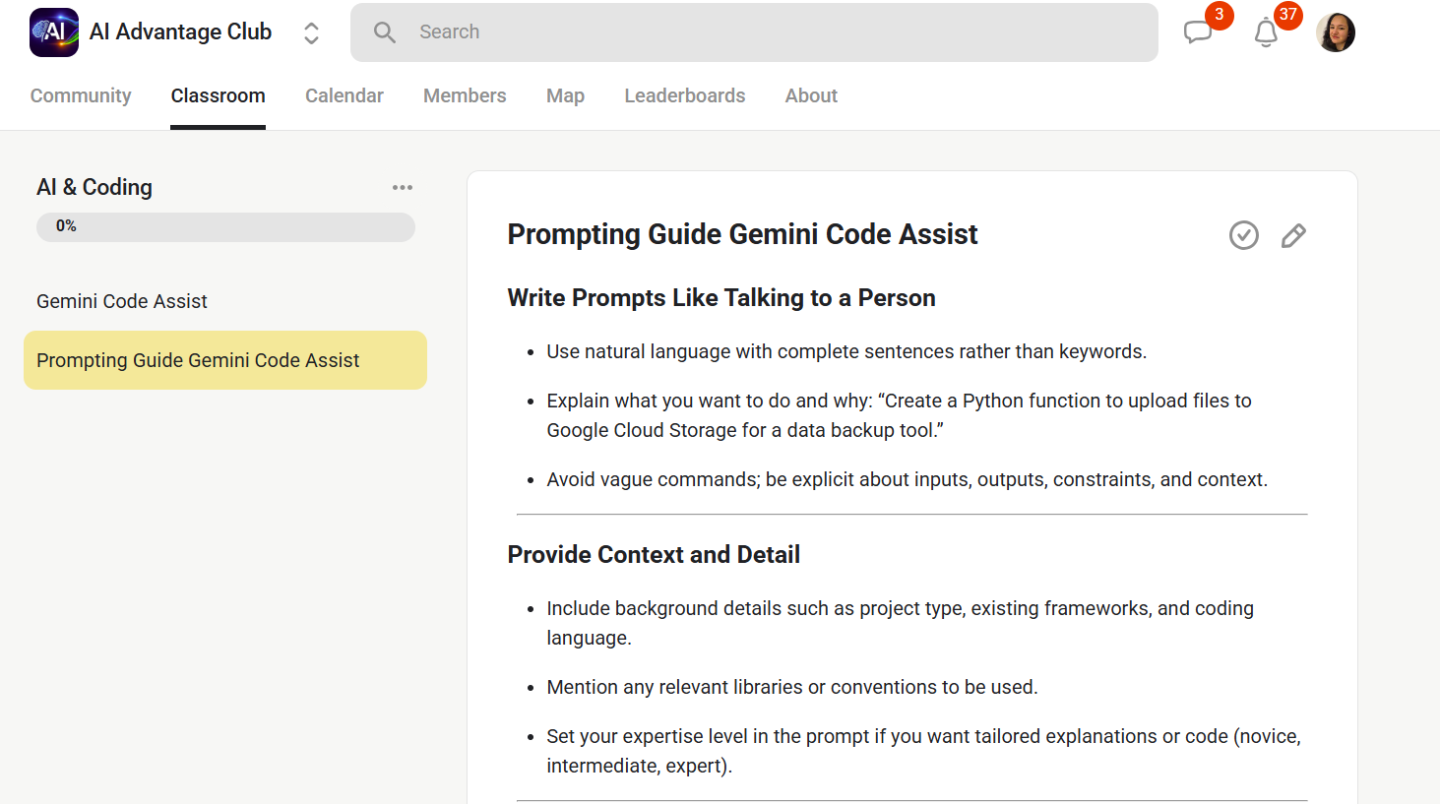Click the 'Avoid vague commands' bullet text
This screenshot has height=804, width=1440.
click(x=907, y=480)
